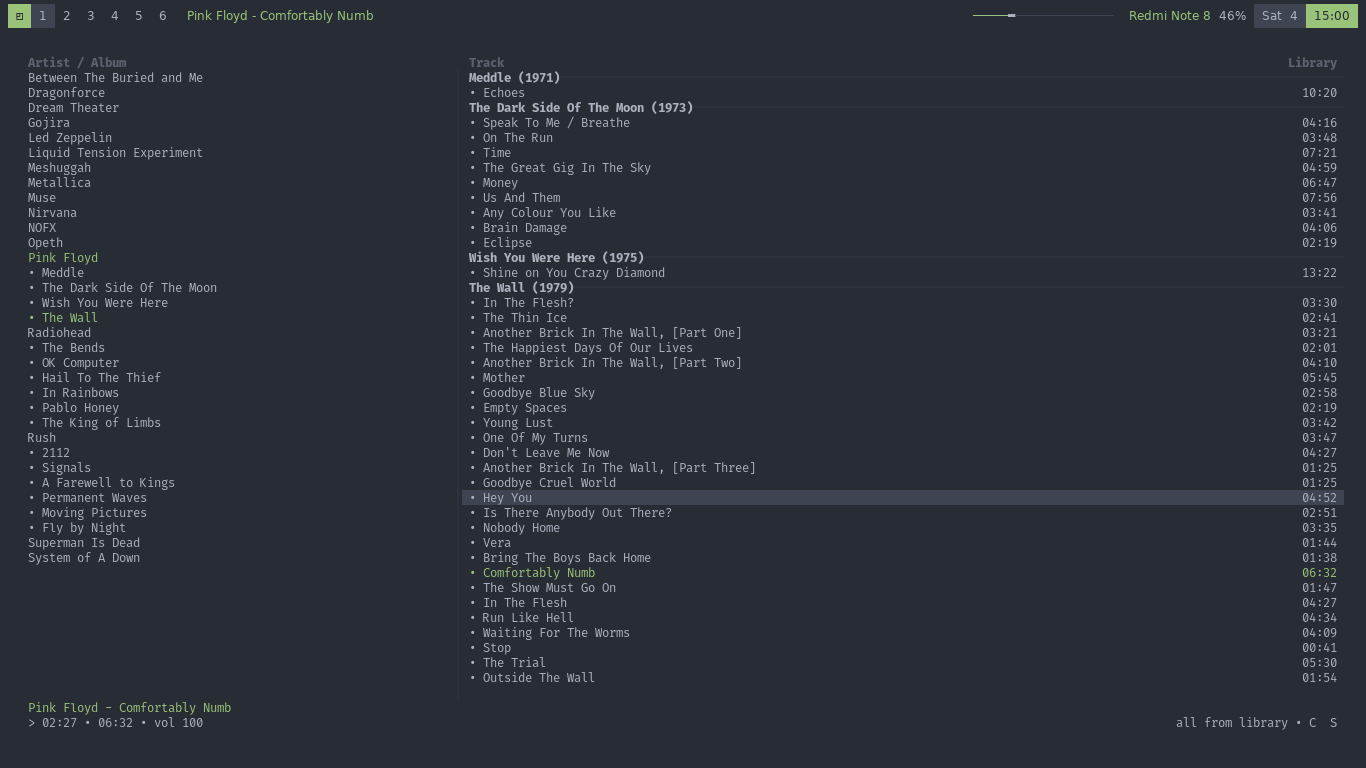Click the Pink Floyd - Comfortably Numb bar title
This screenshot has width=1366, height=768.
click(x=280, y=15)
